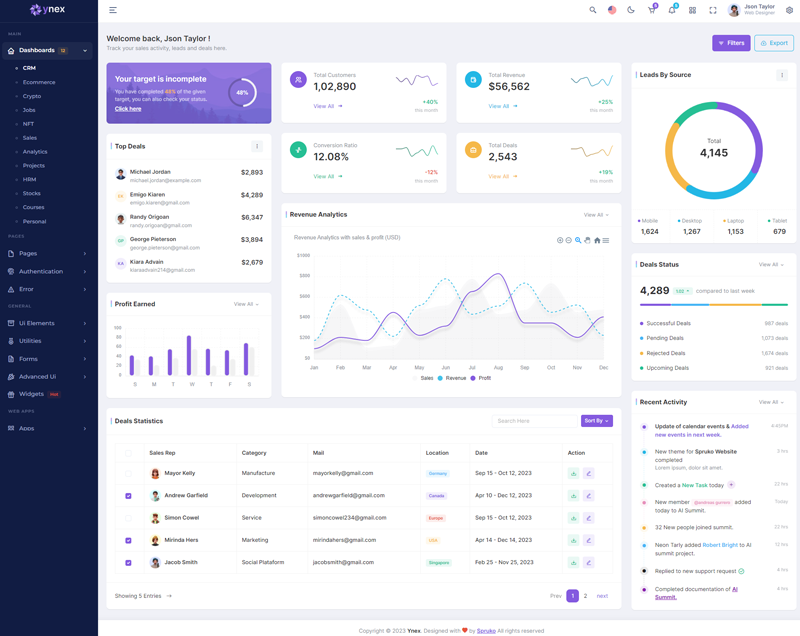The width and height of the screenshot is (800, 636).
Task: Click the chart home reset icon
Action: 597,240
